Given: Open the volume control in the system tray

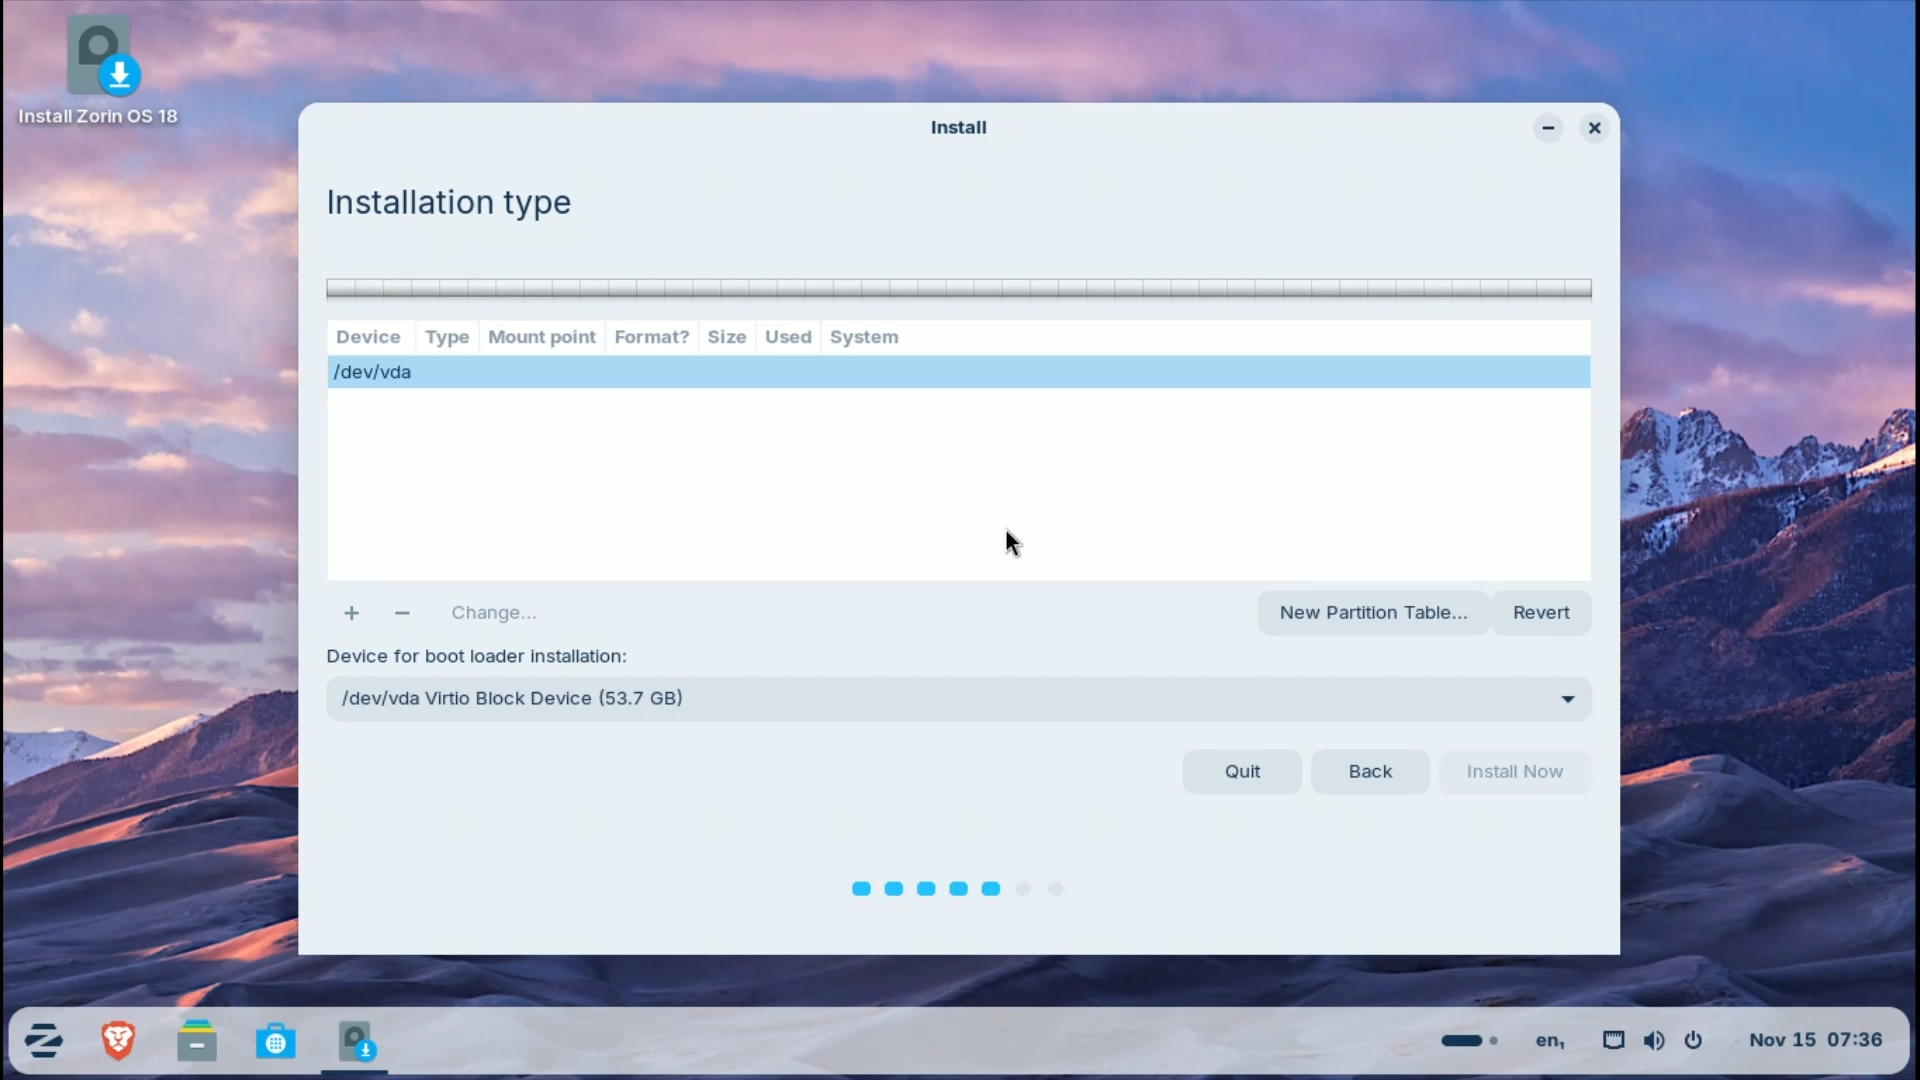Looking at the screenshot, I should click(1654, 1040).
